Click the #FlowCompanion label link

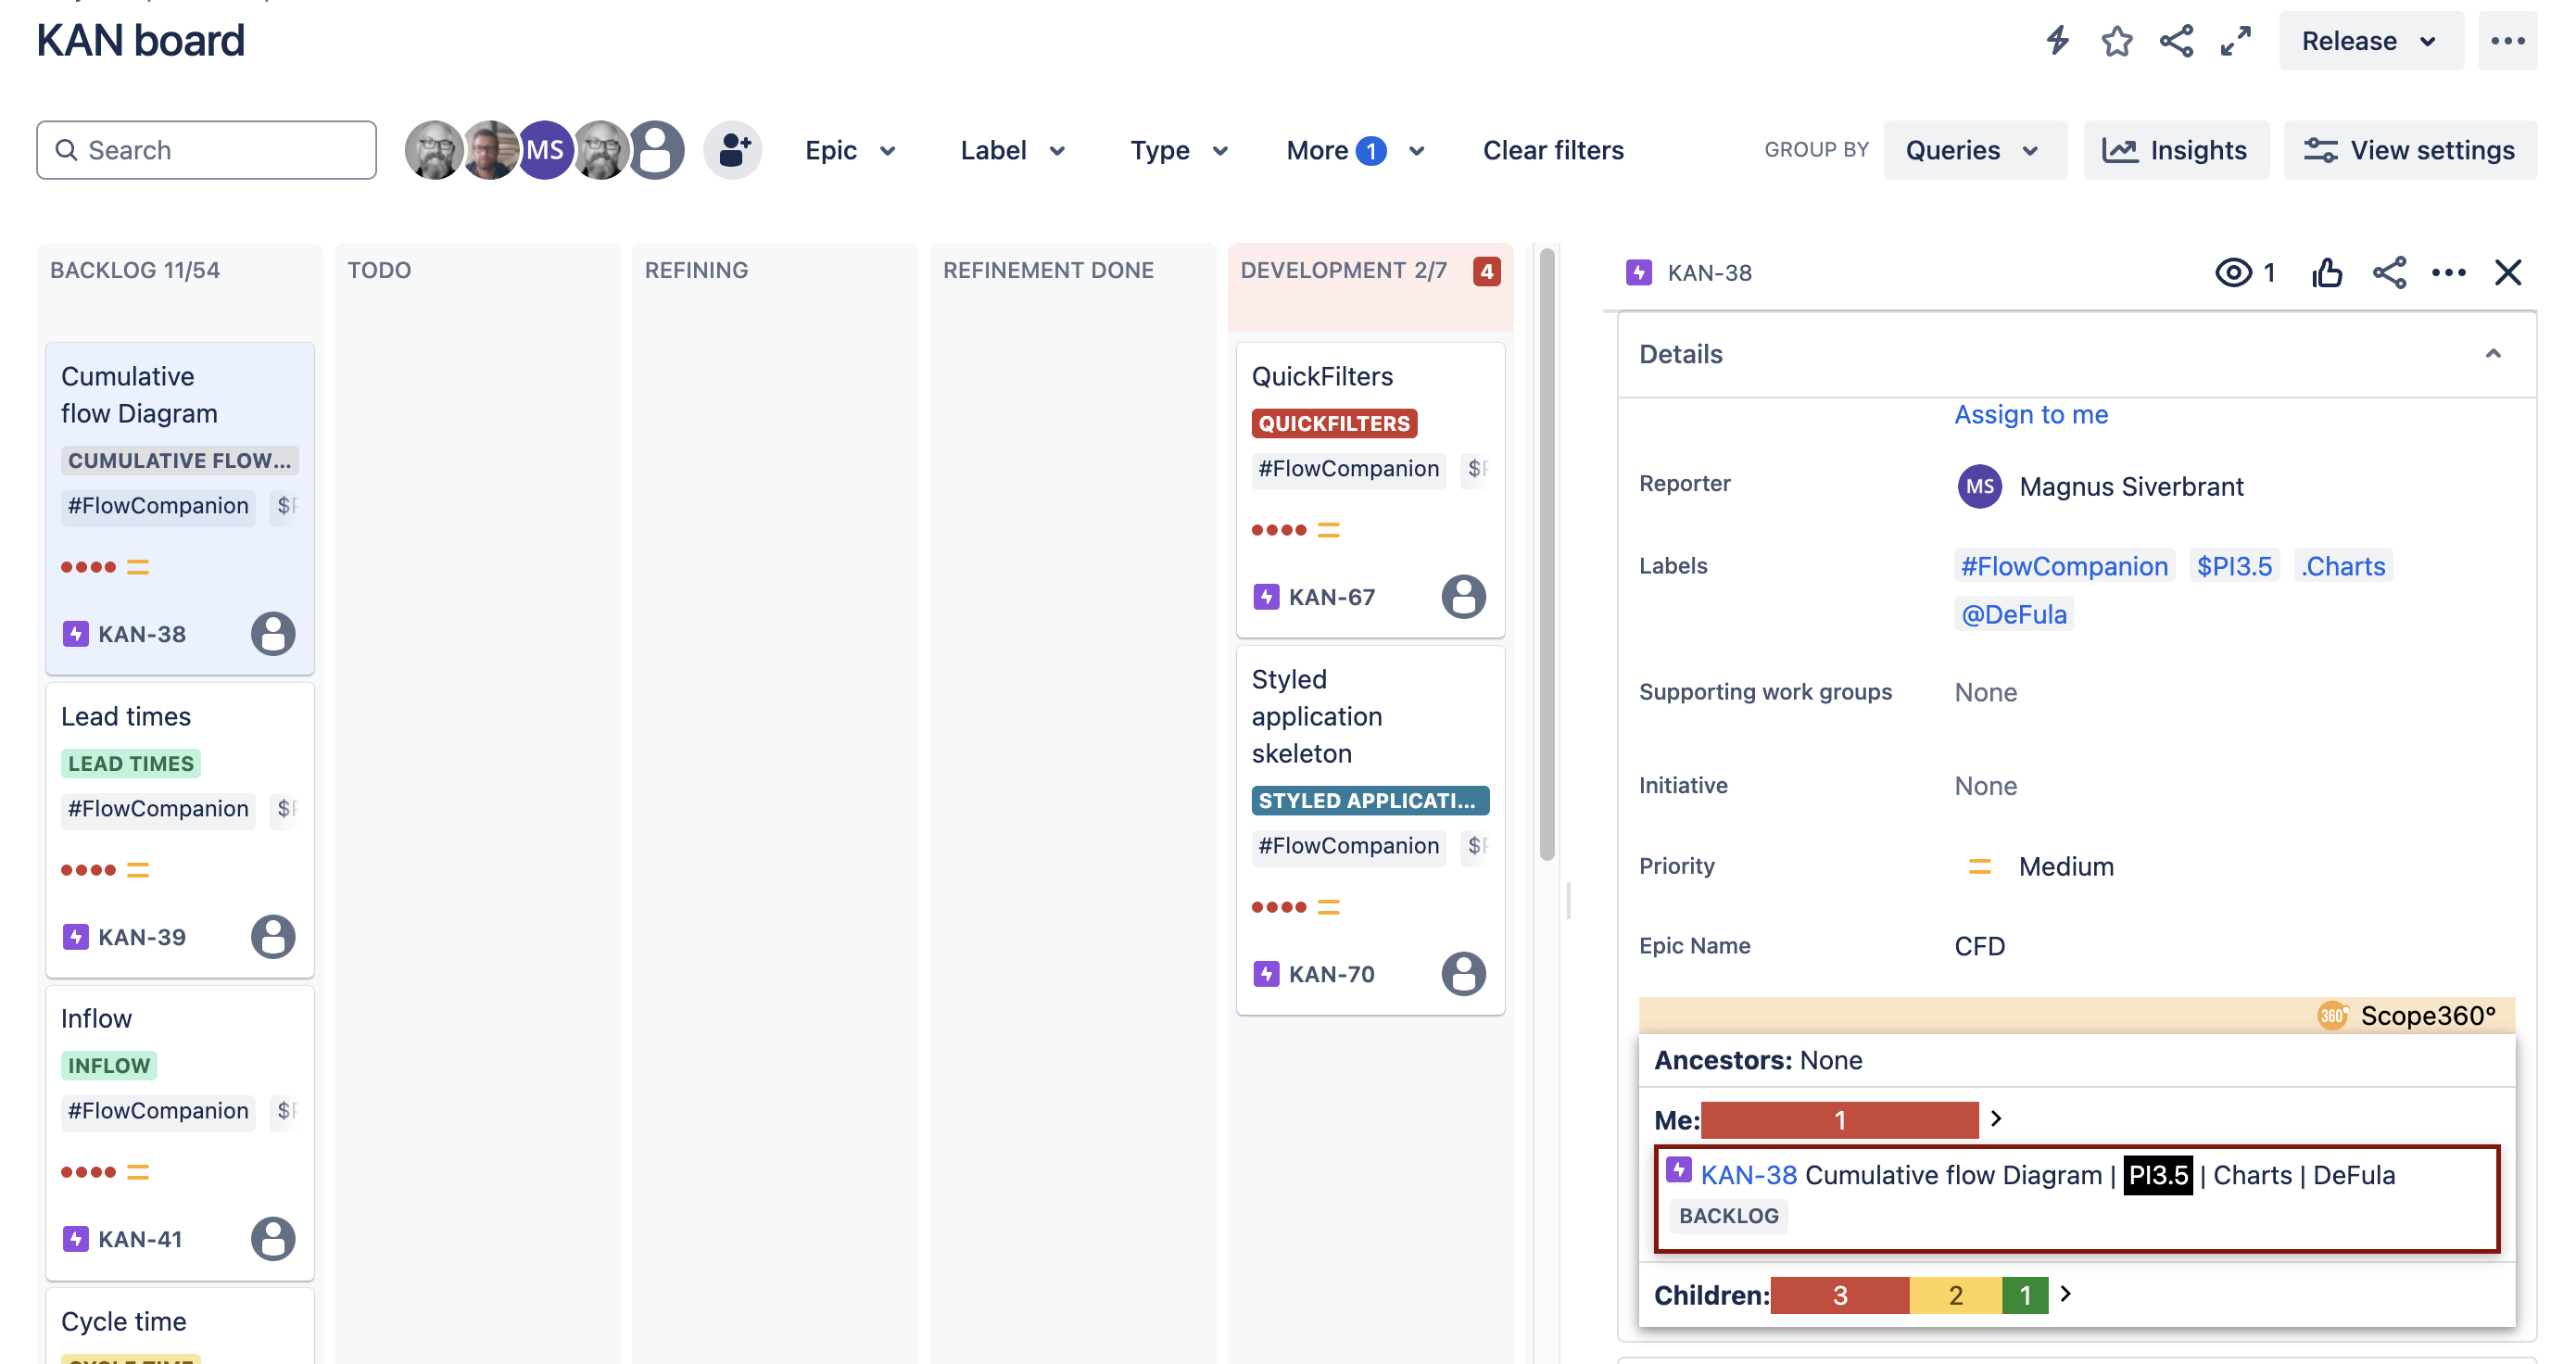point(2065,565)
